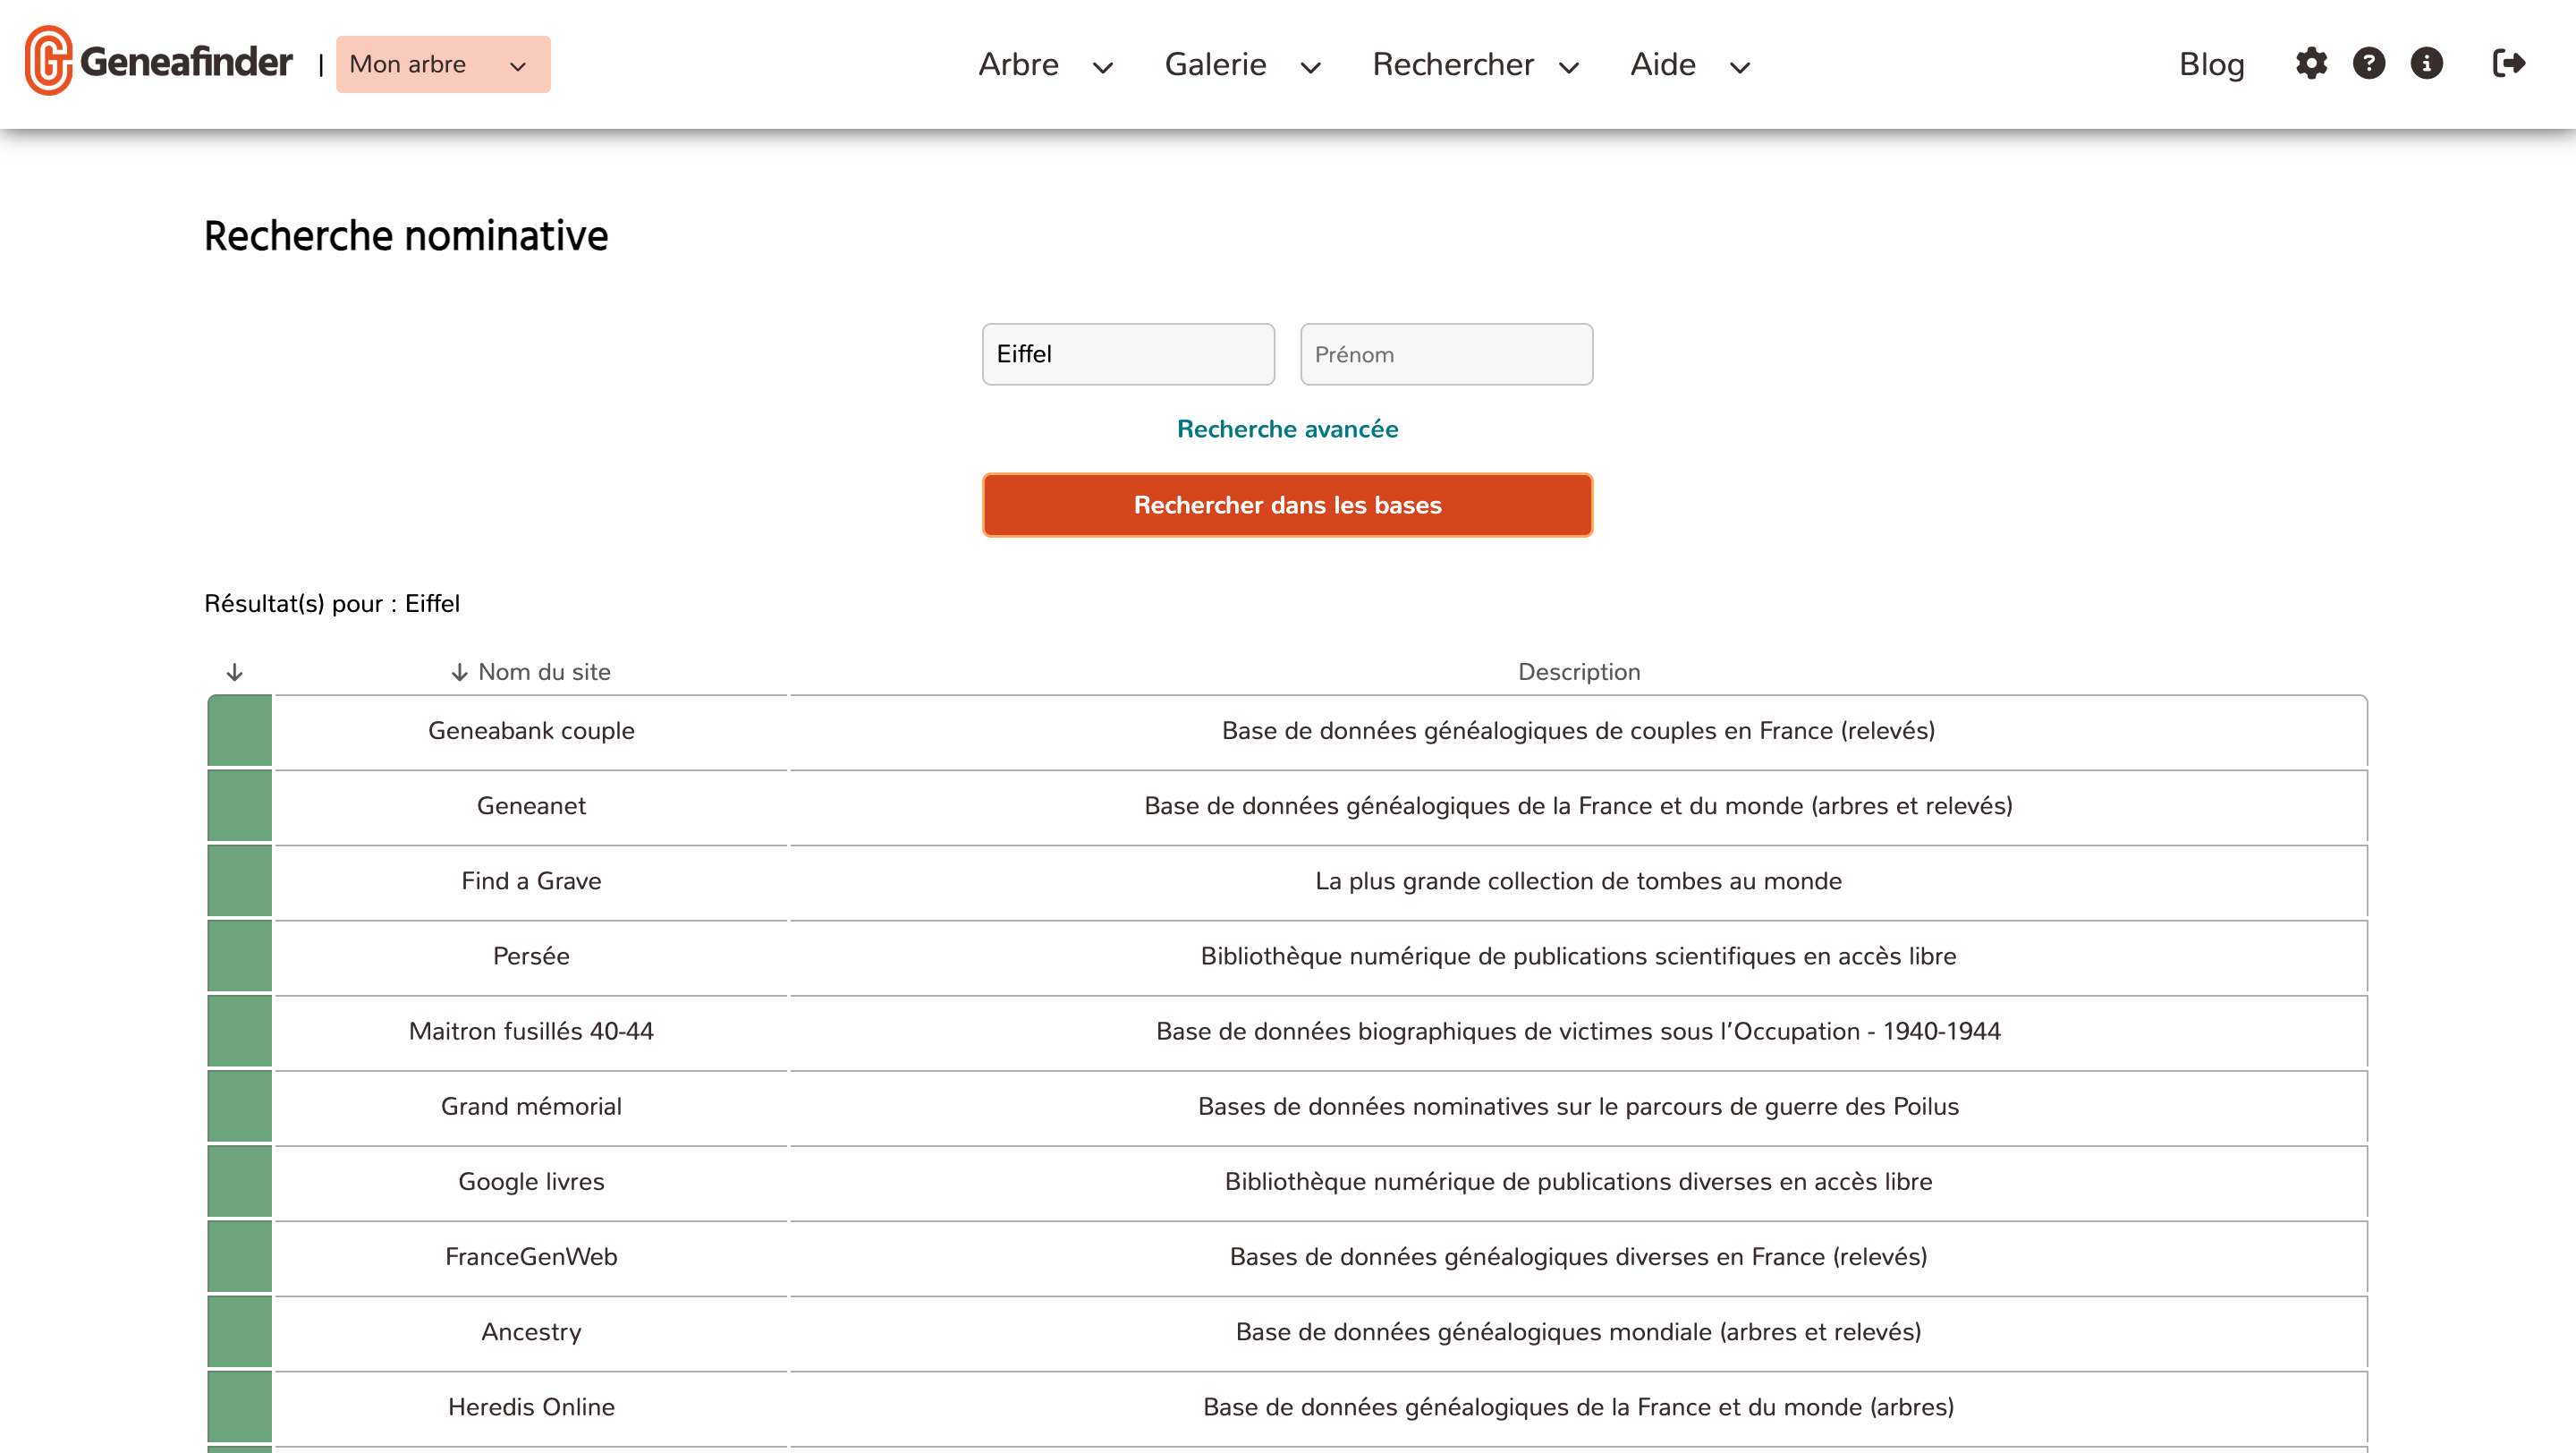2576x1453 pixels.
Task: Click the Geneafinder logo
Action: pyautogui.click(x=159, y=62)
